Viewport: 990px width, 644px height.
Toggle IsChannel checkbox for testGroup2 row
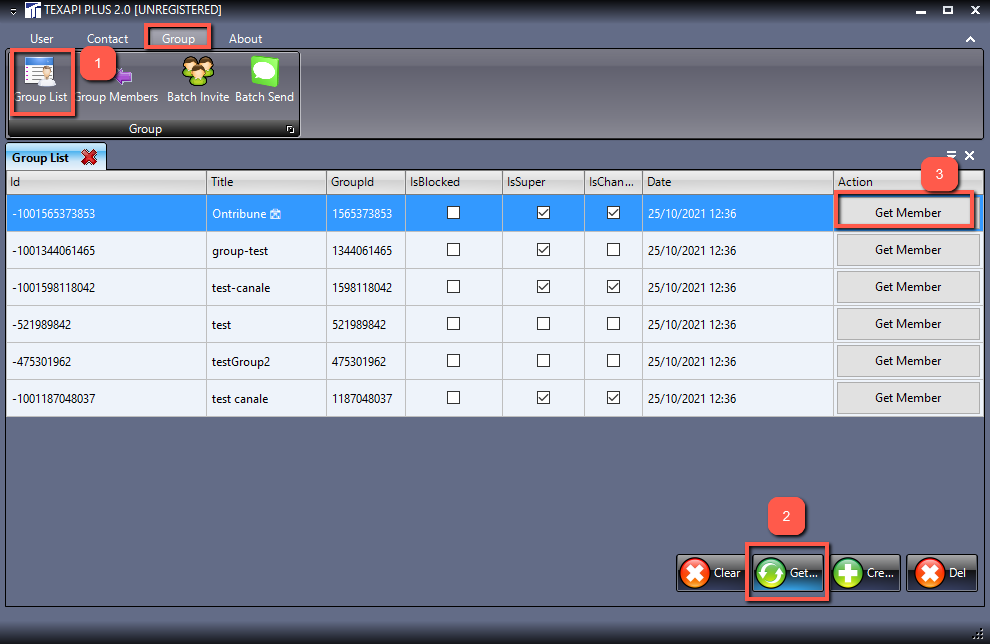tap(613, 361)
